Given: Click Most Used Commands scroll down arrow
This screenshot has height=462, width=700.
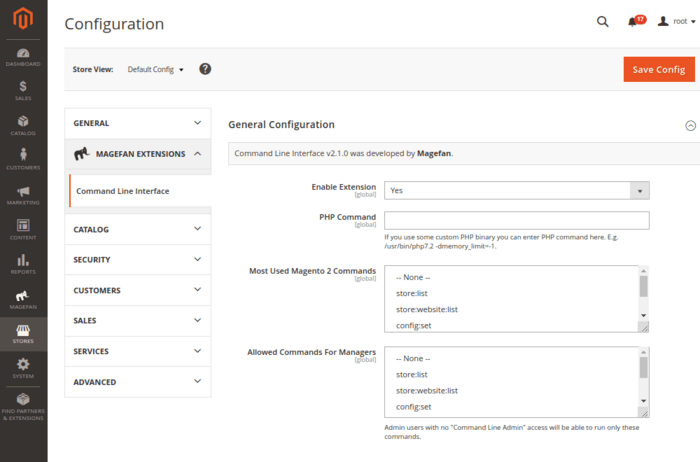Looking at the screenshot, I should [x=643, y=316].
